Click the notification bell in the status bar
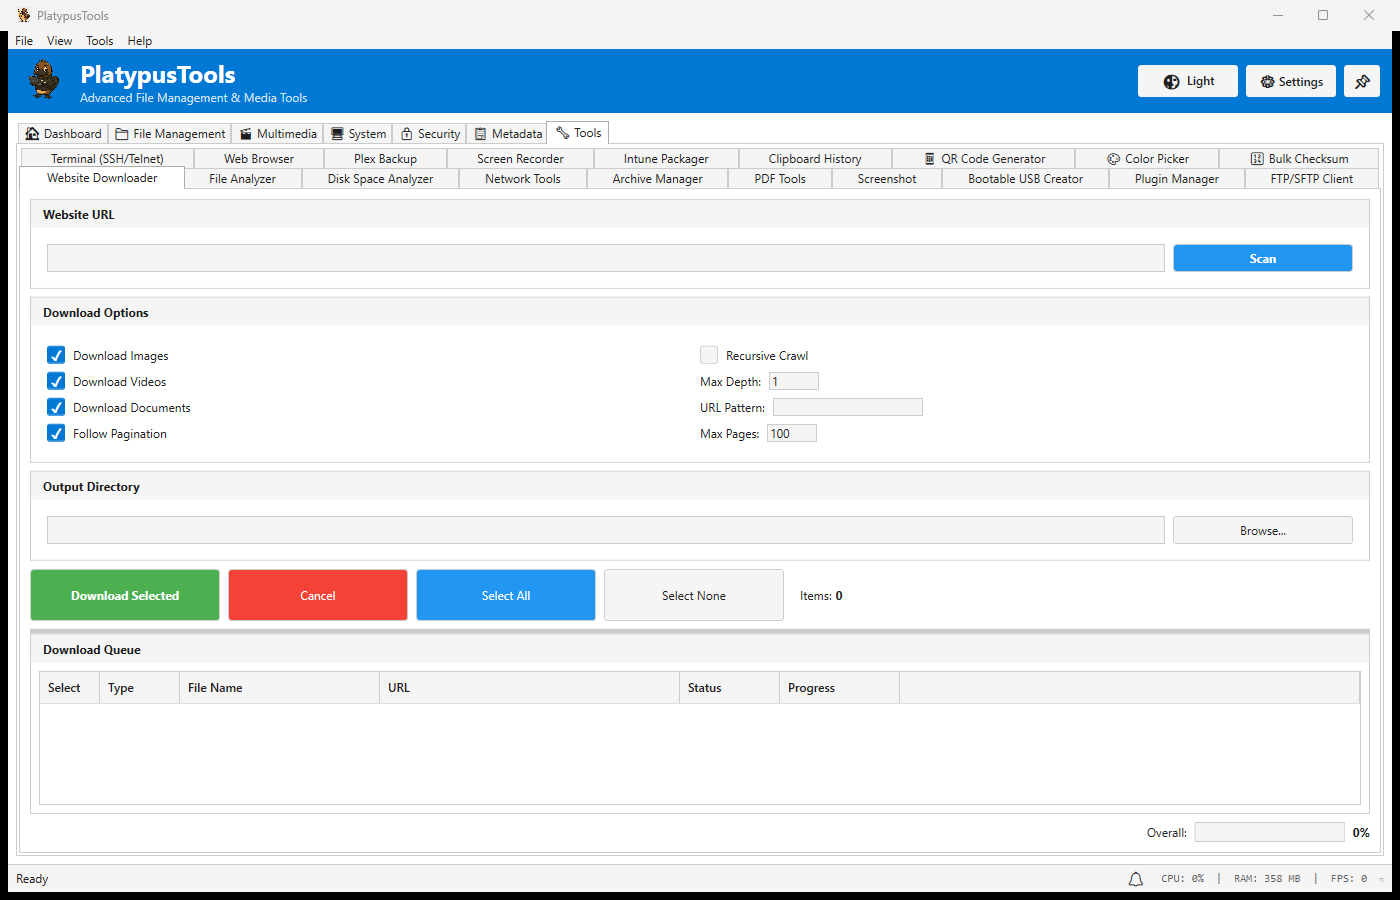 coord(1135,878)
